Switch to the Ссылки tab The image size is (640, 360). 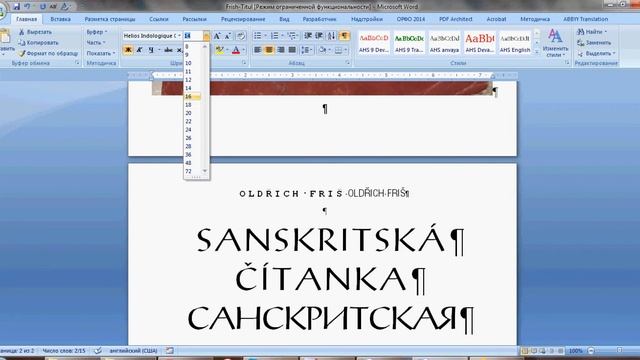pyautogui.click(x=158, y=19)
